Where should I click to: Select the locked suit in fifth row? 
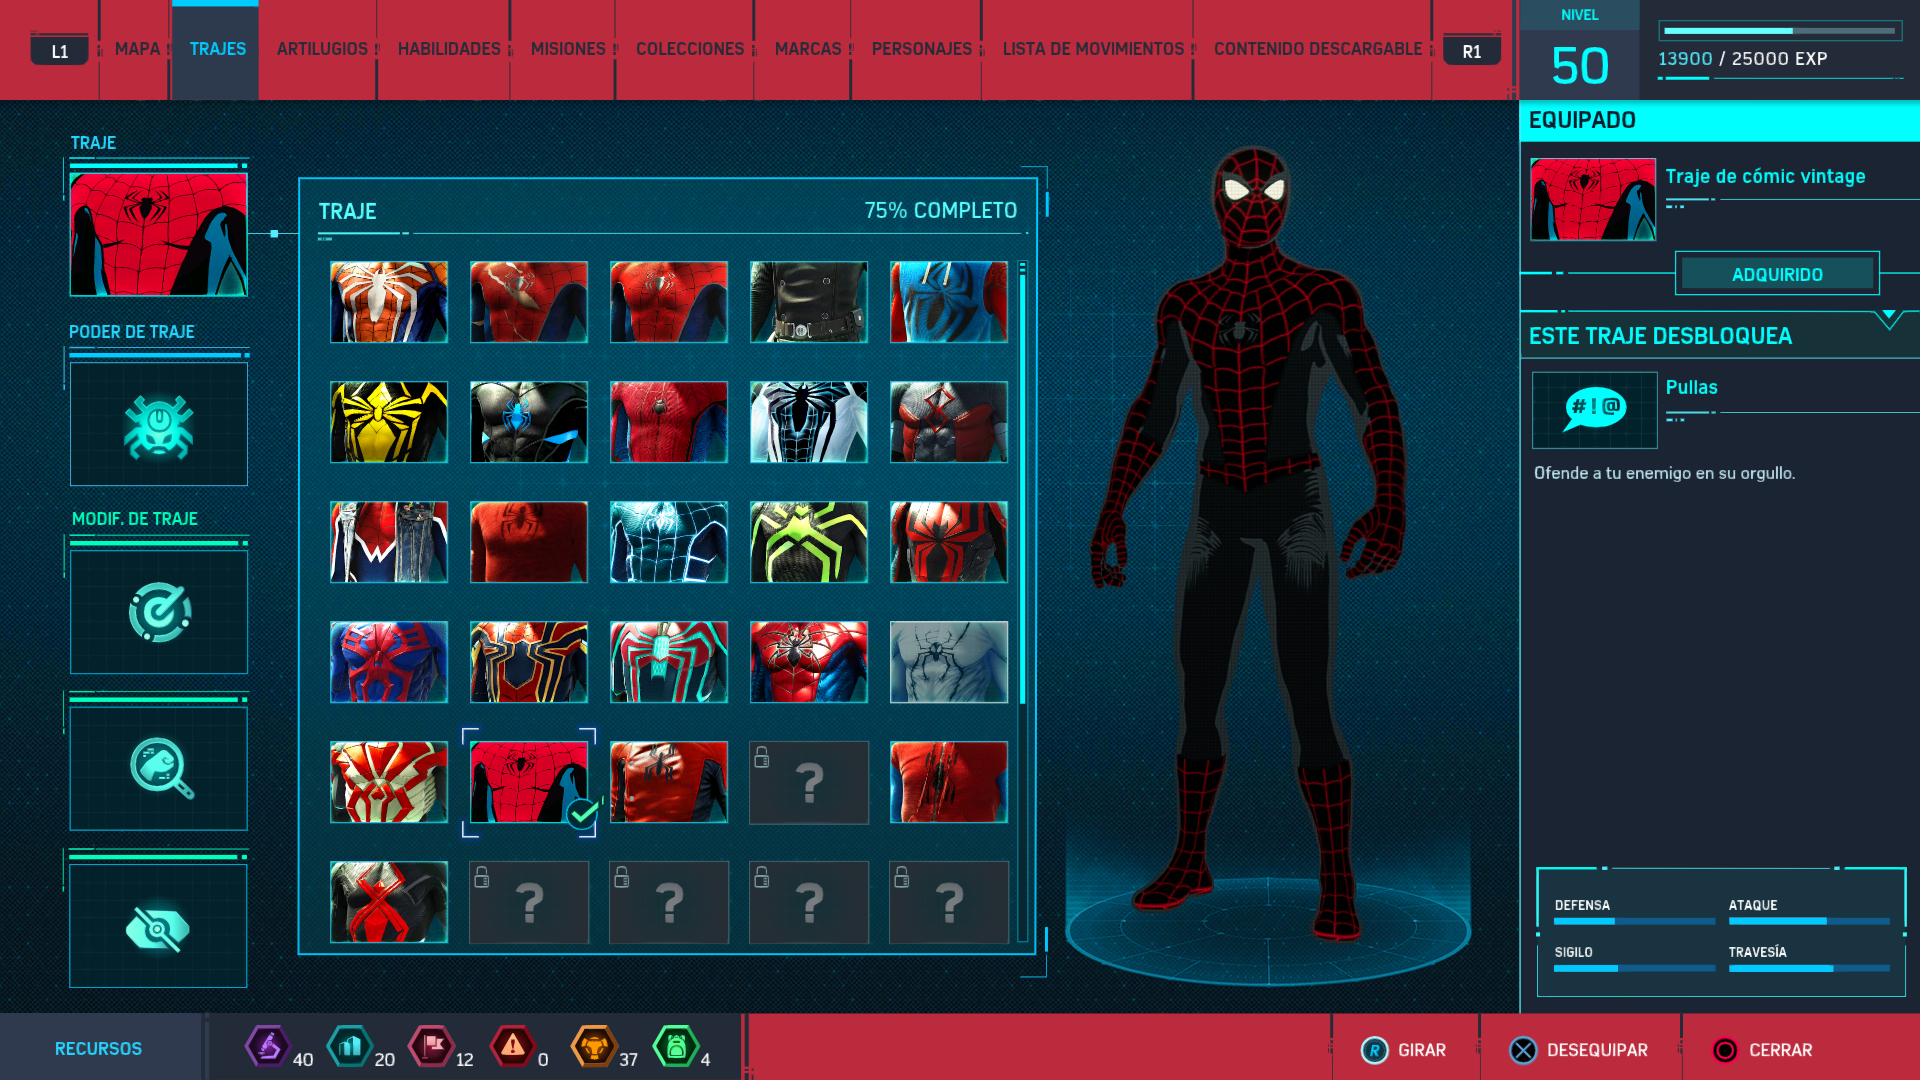[x=809, y=782]
